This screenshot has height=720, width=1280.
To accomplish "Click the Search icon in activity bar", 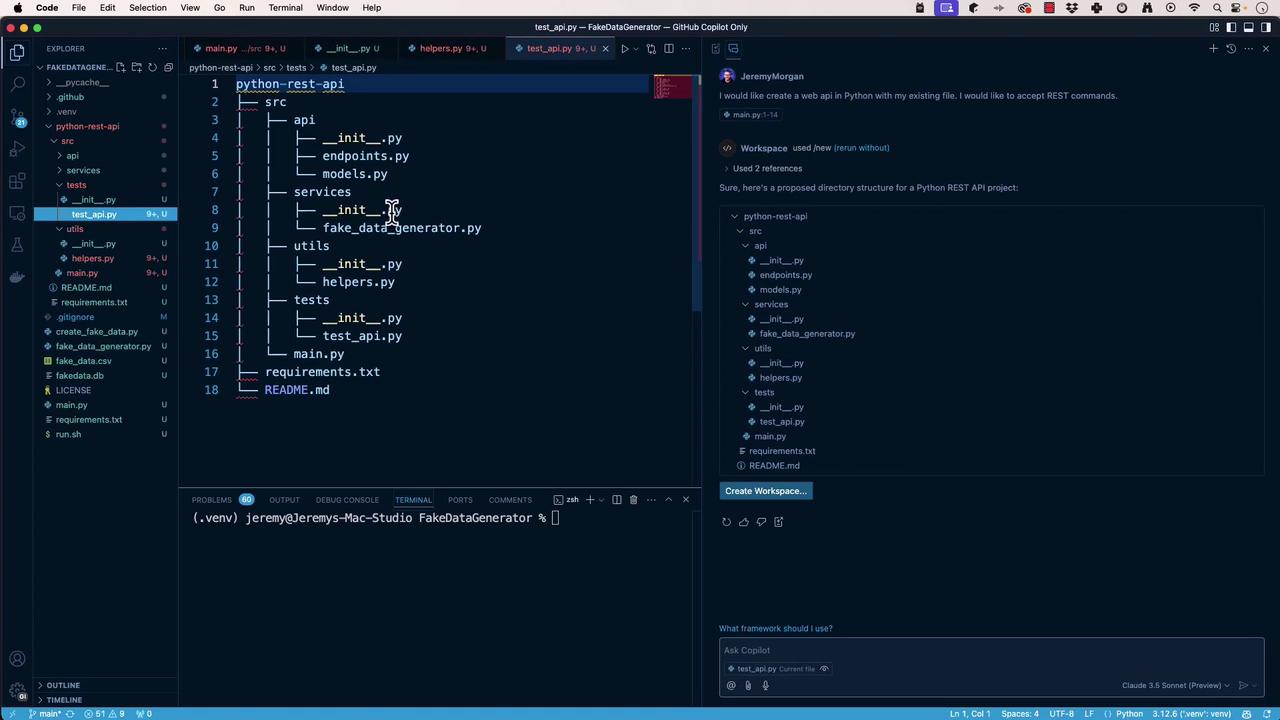I will [x=17, y=85].
